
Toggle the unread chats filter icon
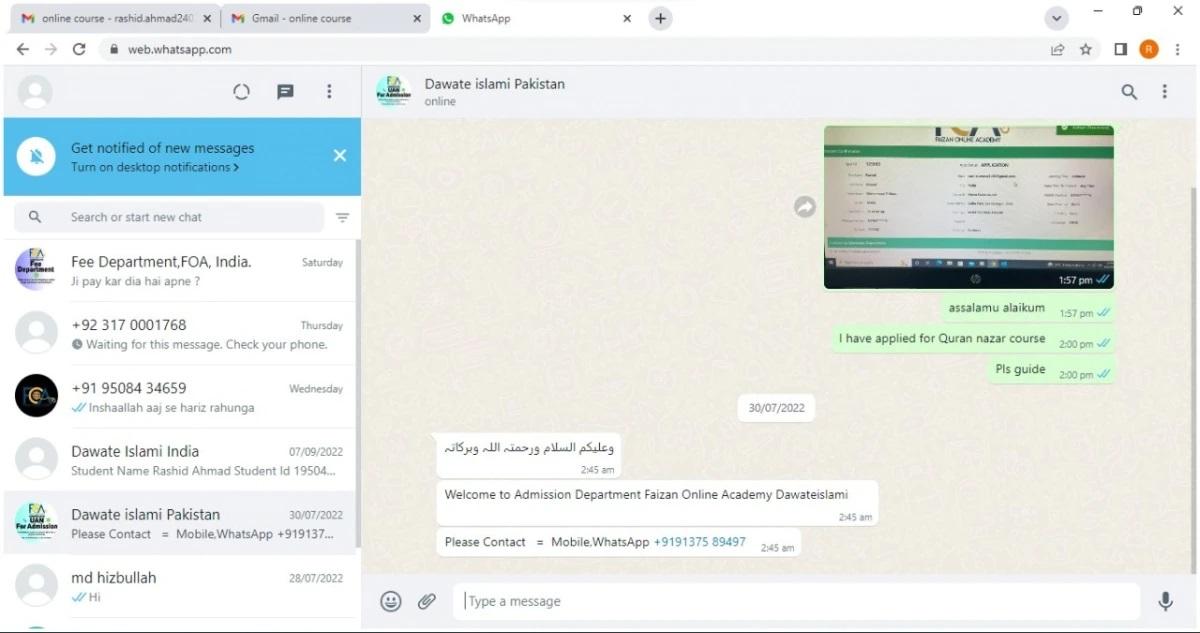pyautogui.click(x=343, y=217)
